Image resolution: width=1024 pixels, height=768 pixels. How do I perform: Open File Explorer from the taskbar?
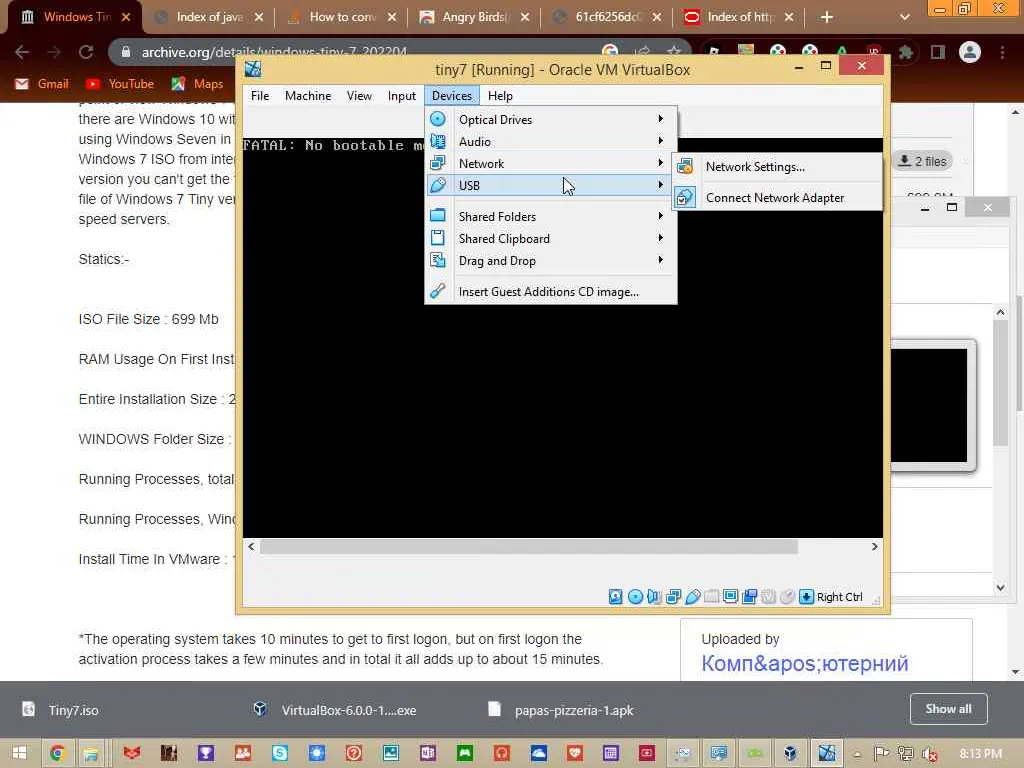(x=91, y=753)
